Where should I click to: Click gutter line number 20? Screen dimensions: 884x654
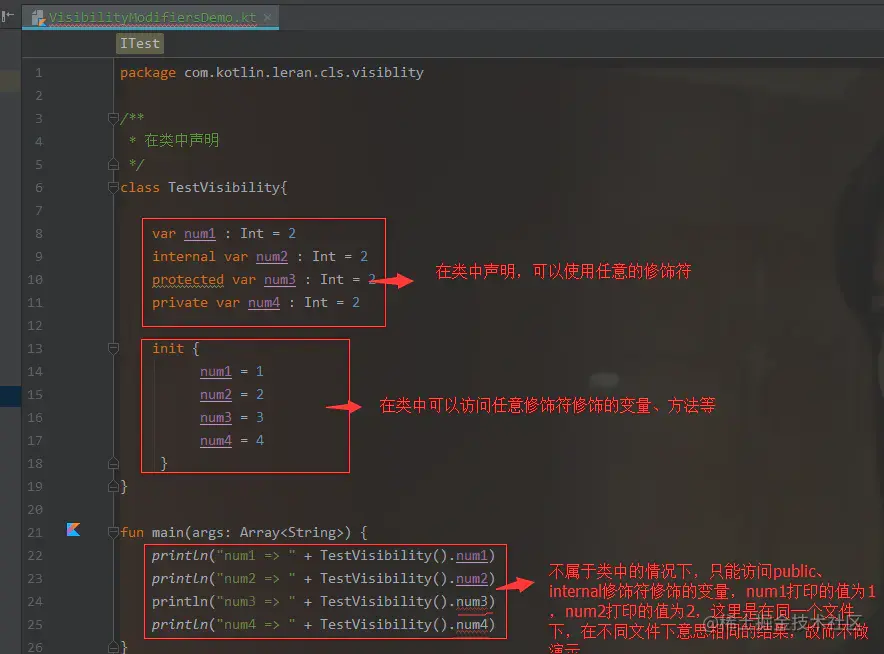[35, 510]
